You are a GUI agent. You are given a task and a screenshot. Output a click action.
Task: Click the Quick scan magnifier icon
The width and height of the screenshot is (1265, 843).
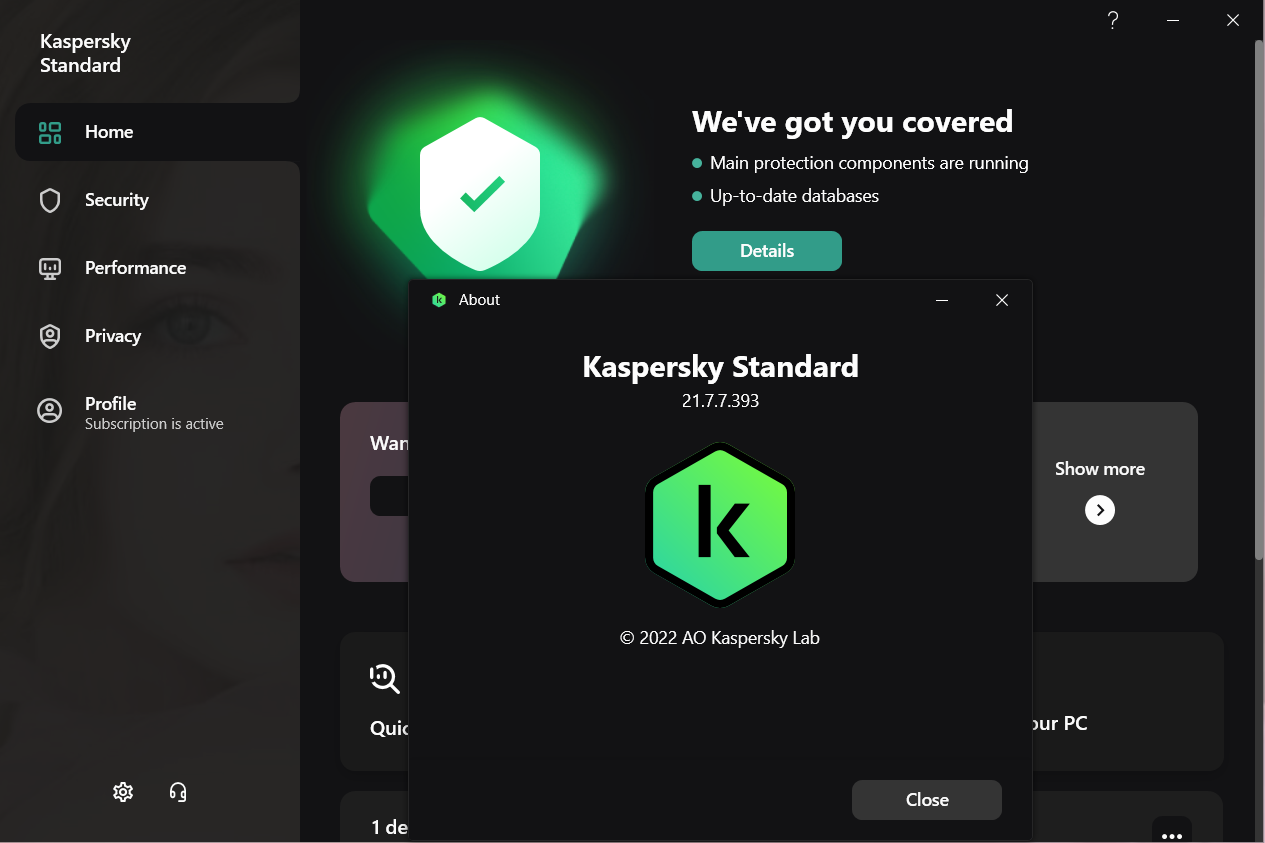coord(384,679)
